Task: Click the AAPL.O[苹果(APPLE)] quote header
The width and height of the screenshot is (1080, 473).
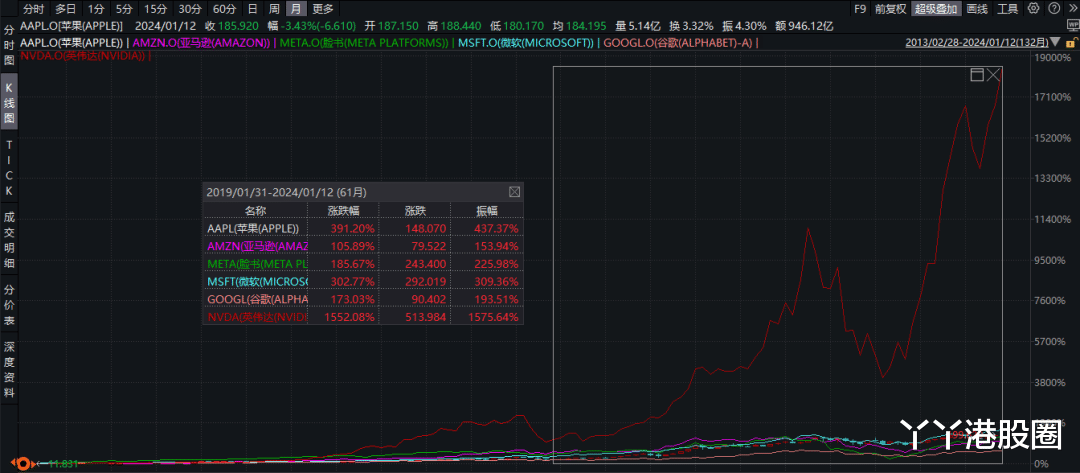Action: 72,27
